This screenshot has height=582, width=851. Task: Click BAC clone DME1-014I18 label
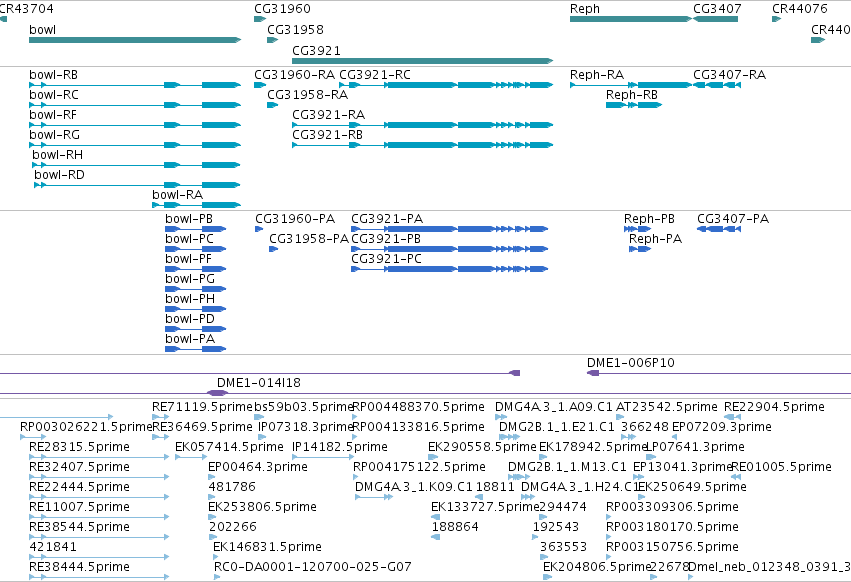(259, 383)
